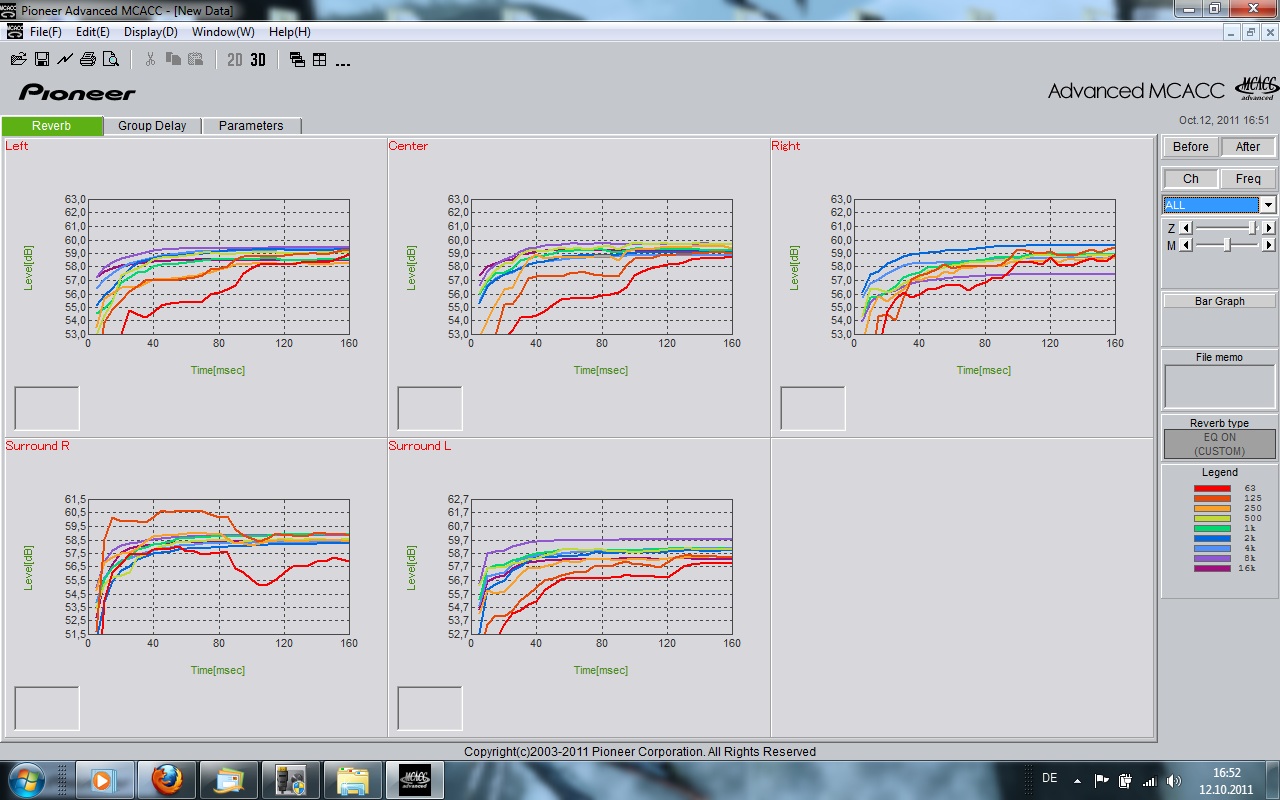This screenshot has height=800, width=1280.
Task: Click the Z slider right arrow
Action: point(1269,228)
